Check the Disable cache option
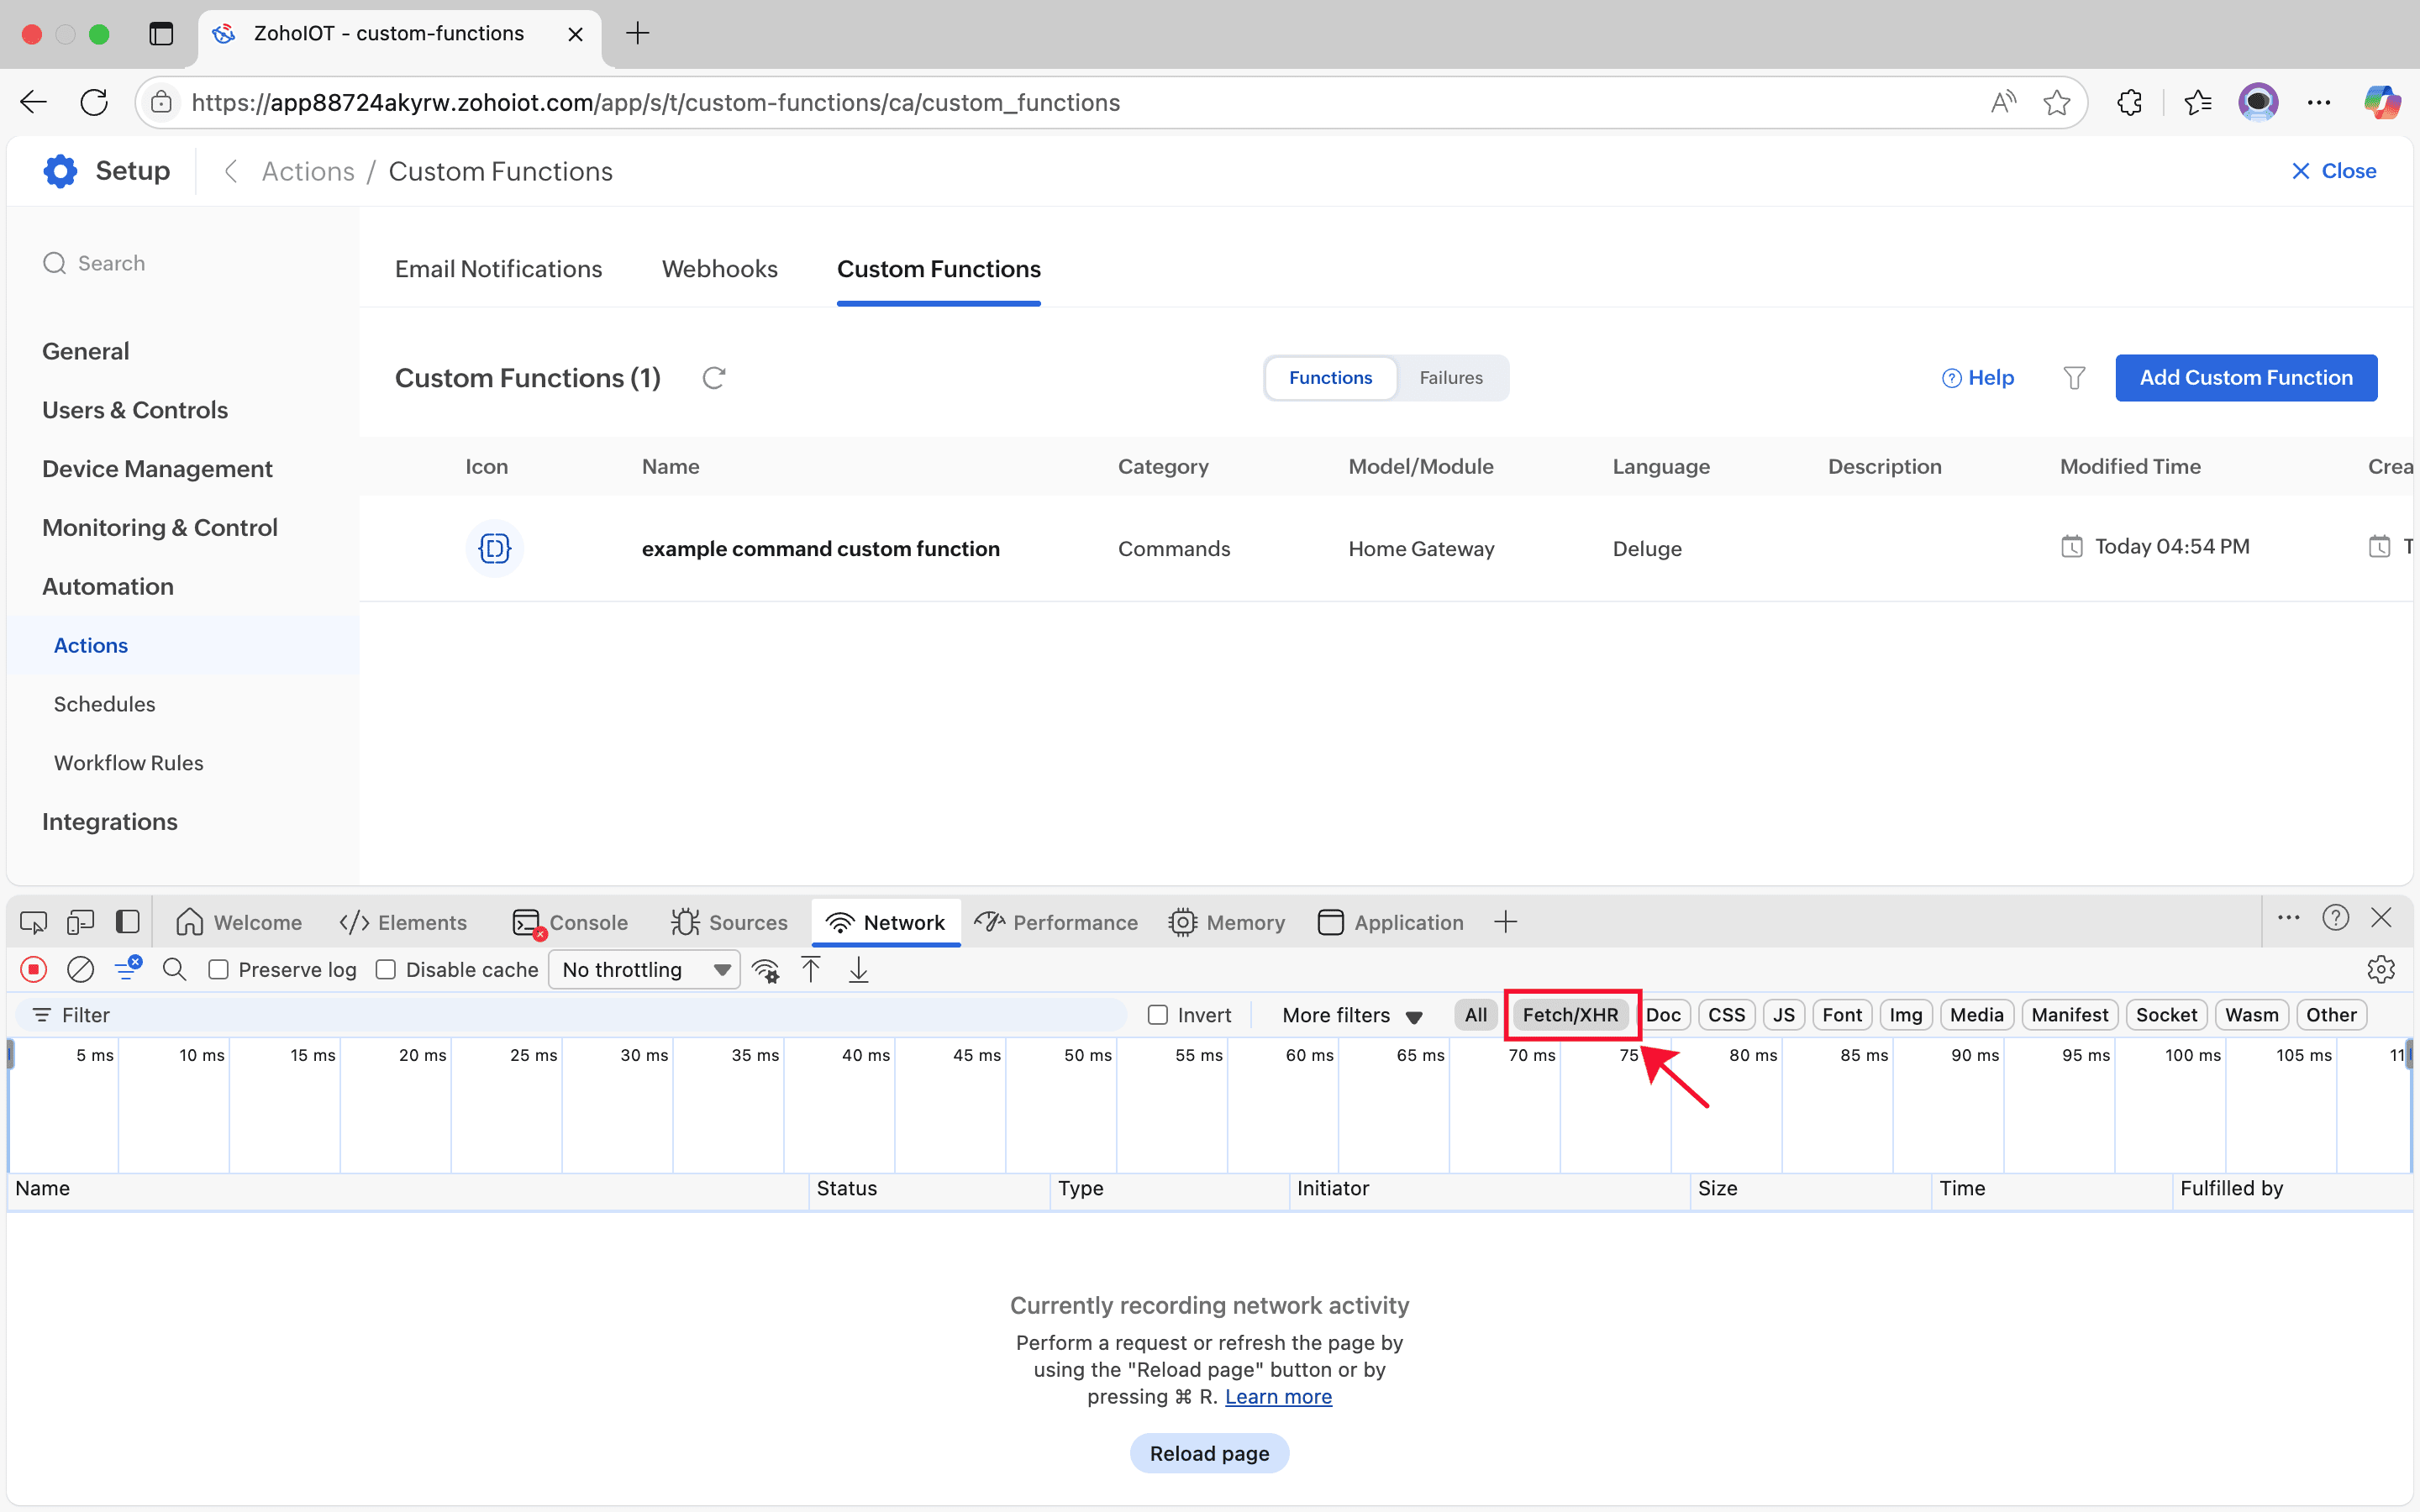Screen dimensions: 2420x1512 386,969
